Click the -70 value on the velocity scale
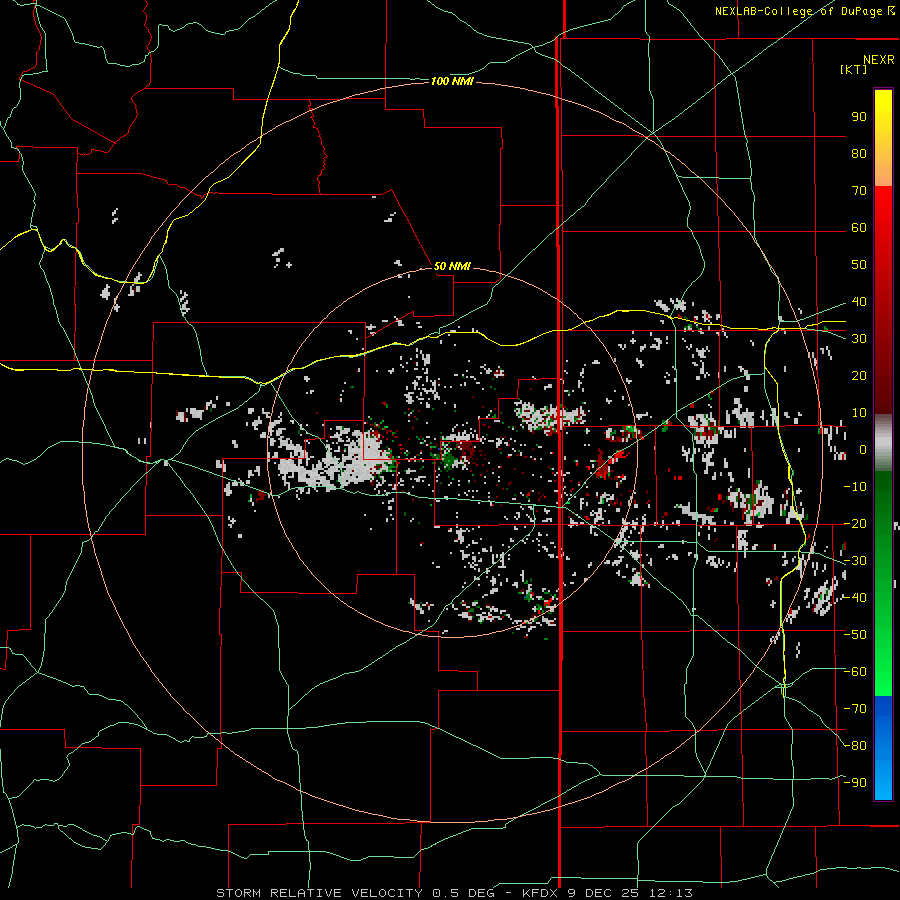900x900 pixels. pos(855,709)
